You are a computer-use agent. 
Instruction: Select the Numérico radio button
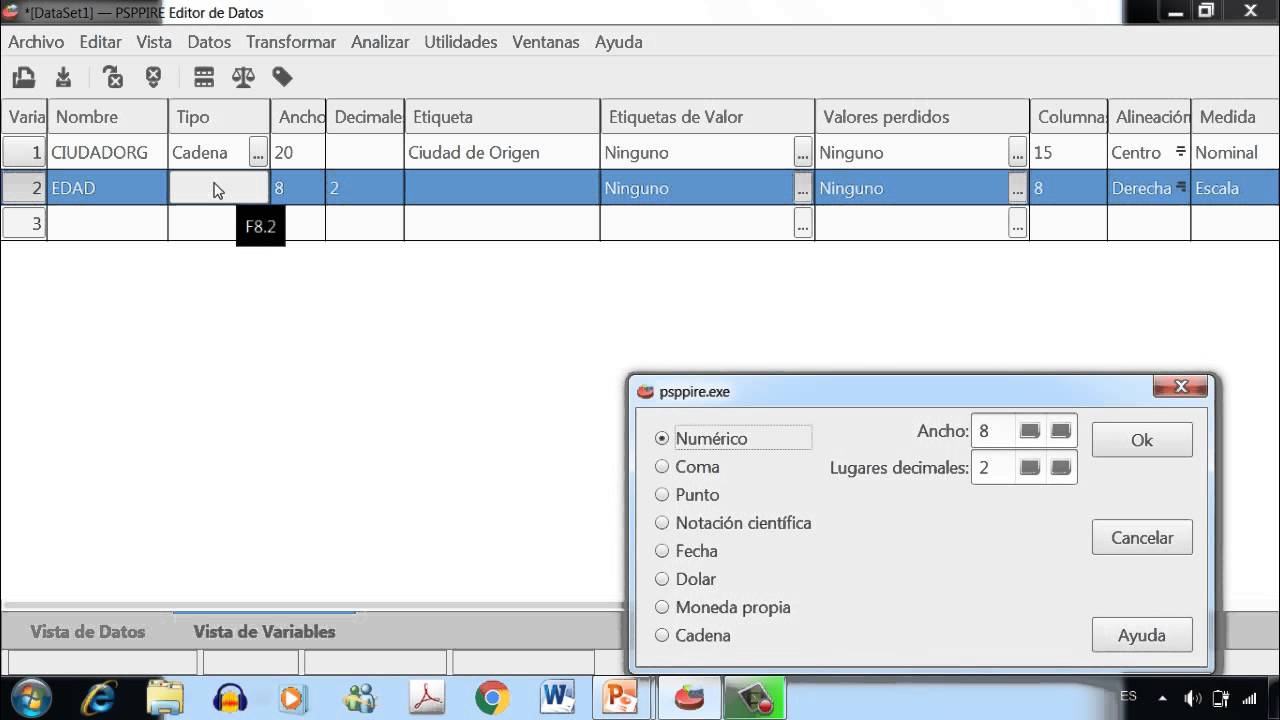(662, 438)
